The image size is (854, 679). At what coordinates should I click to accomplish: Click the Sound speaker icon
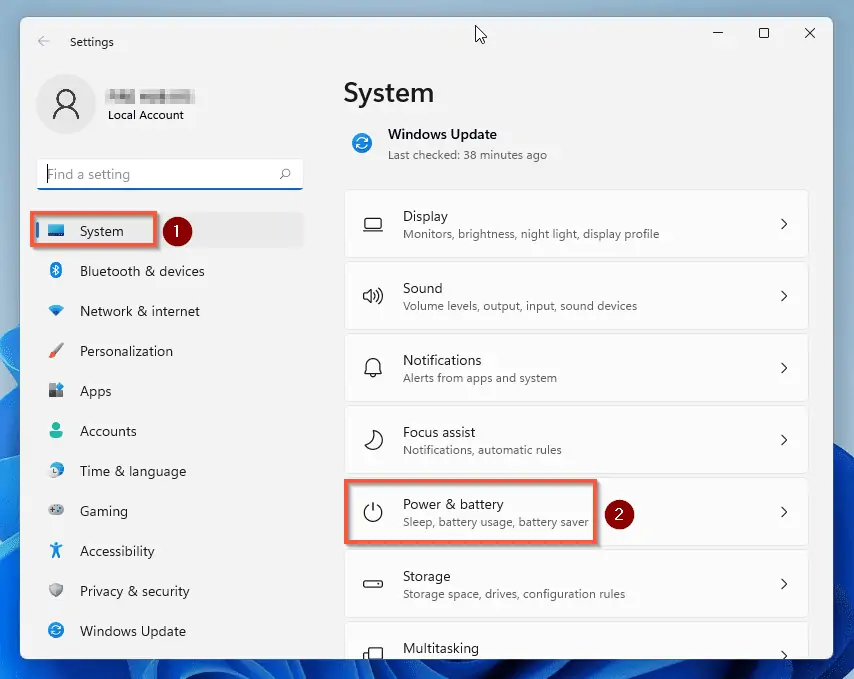373,296
